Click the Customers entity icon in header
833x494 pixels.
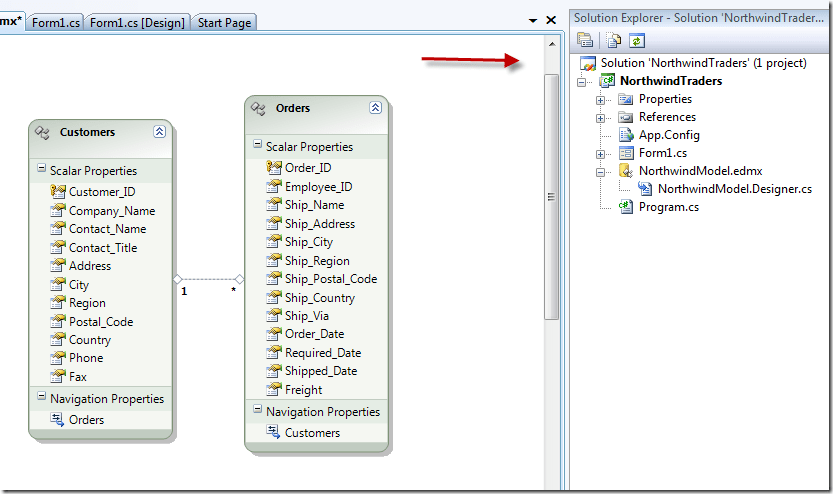42,132
